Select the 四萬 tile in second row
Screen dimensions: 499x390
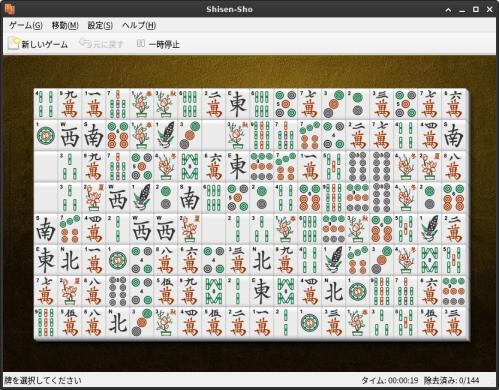[x=430, y=135]
